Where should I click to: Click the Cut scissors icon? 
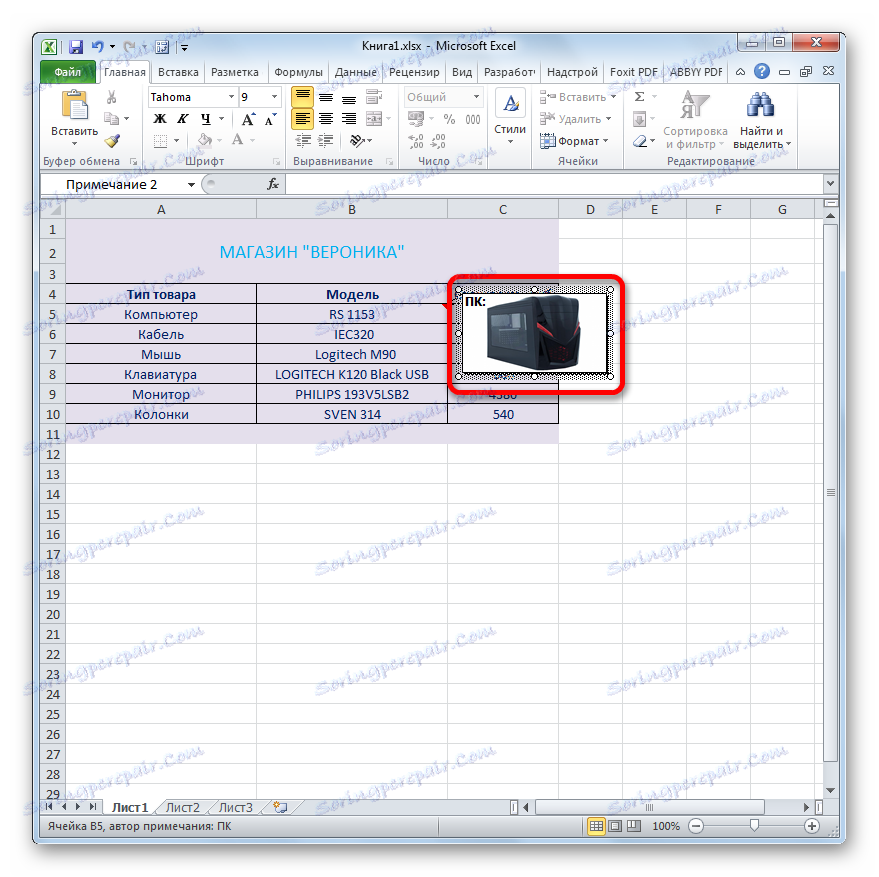(112, 98)
